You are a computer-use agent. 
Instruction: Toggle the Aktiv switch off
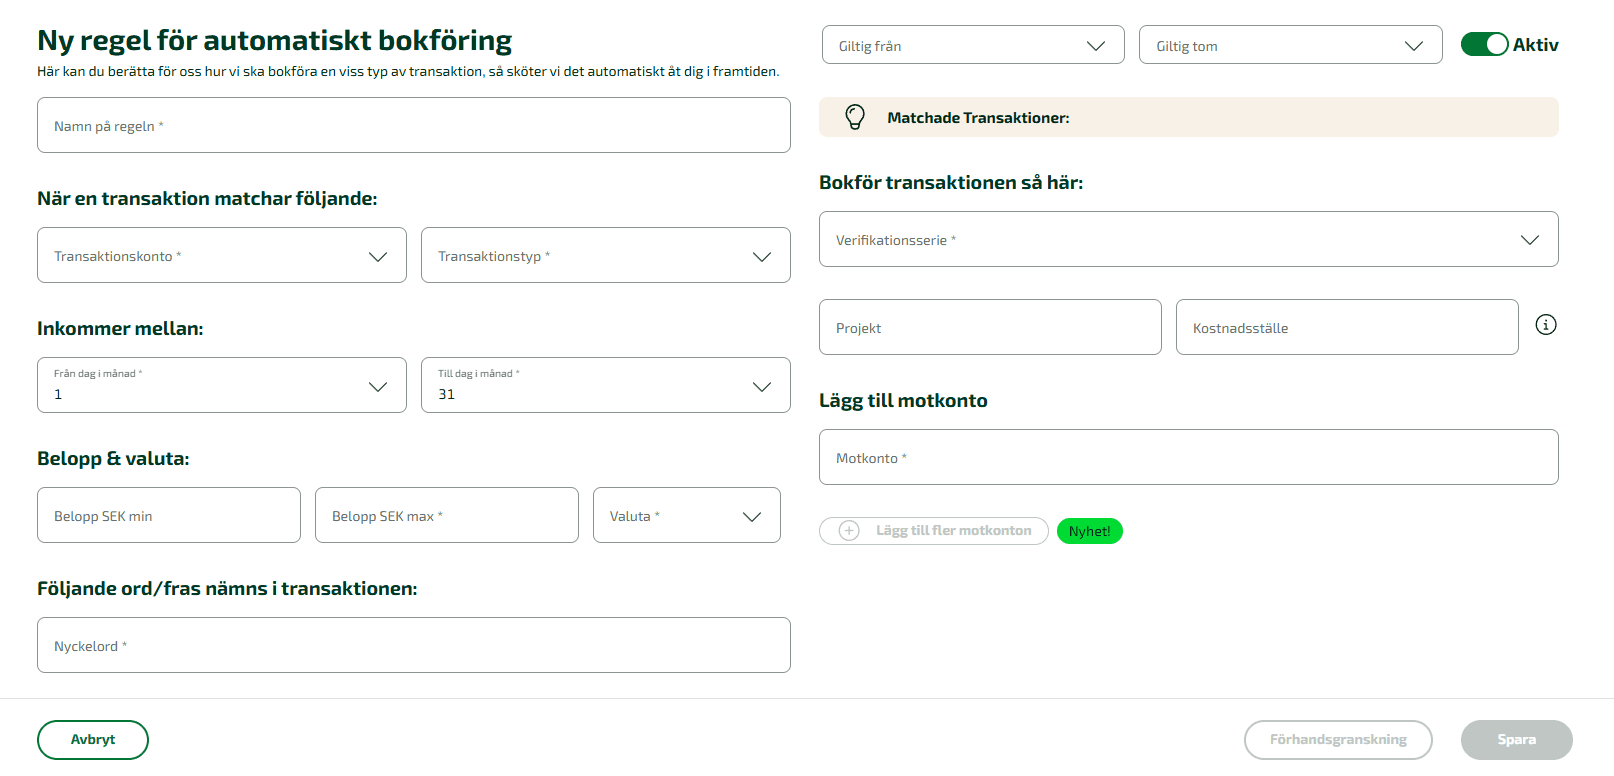tap(1484, 45)
